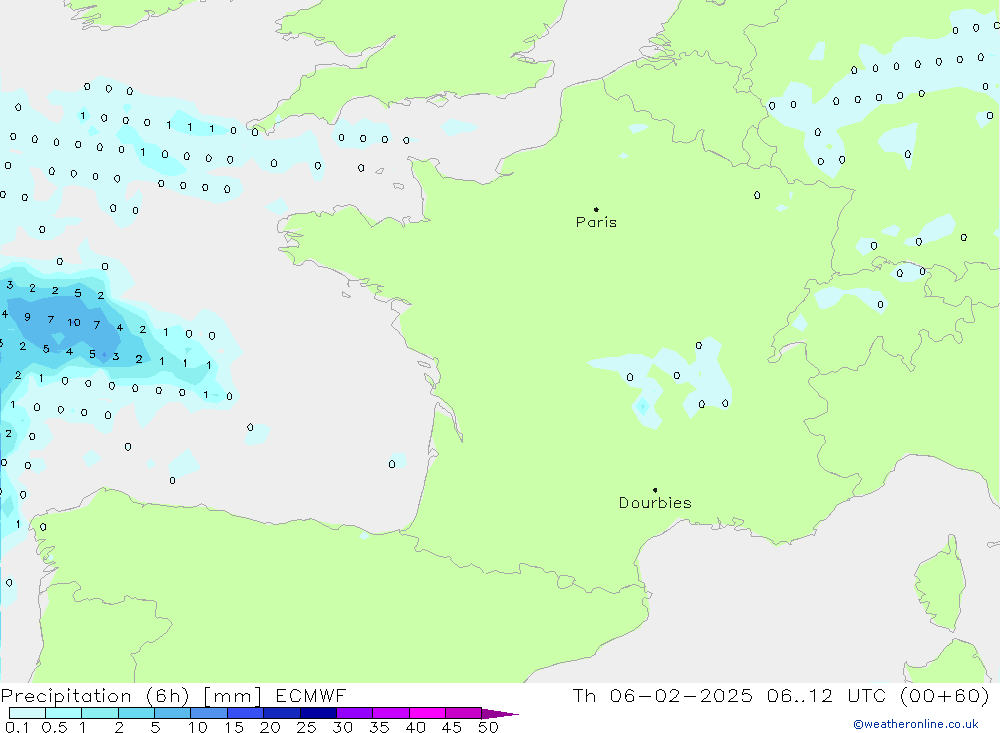
Task: Click the '40' legend scale label
Action: pyautogui.click(x=415, y=727)
